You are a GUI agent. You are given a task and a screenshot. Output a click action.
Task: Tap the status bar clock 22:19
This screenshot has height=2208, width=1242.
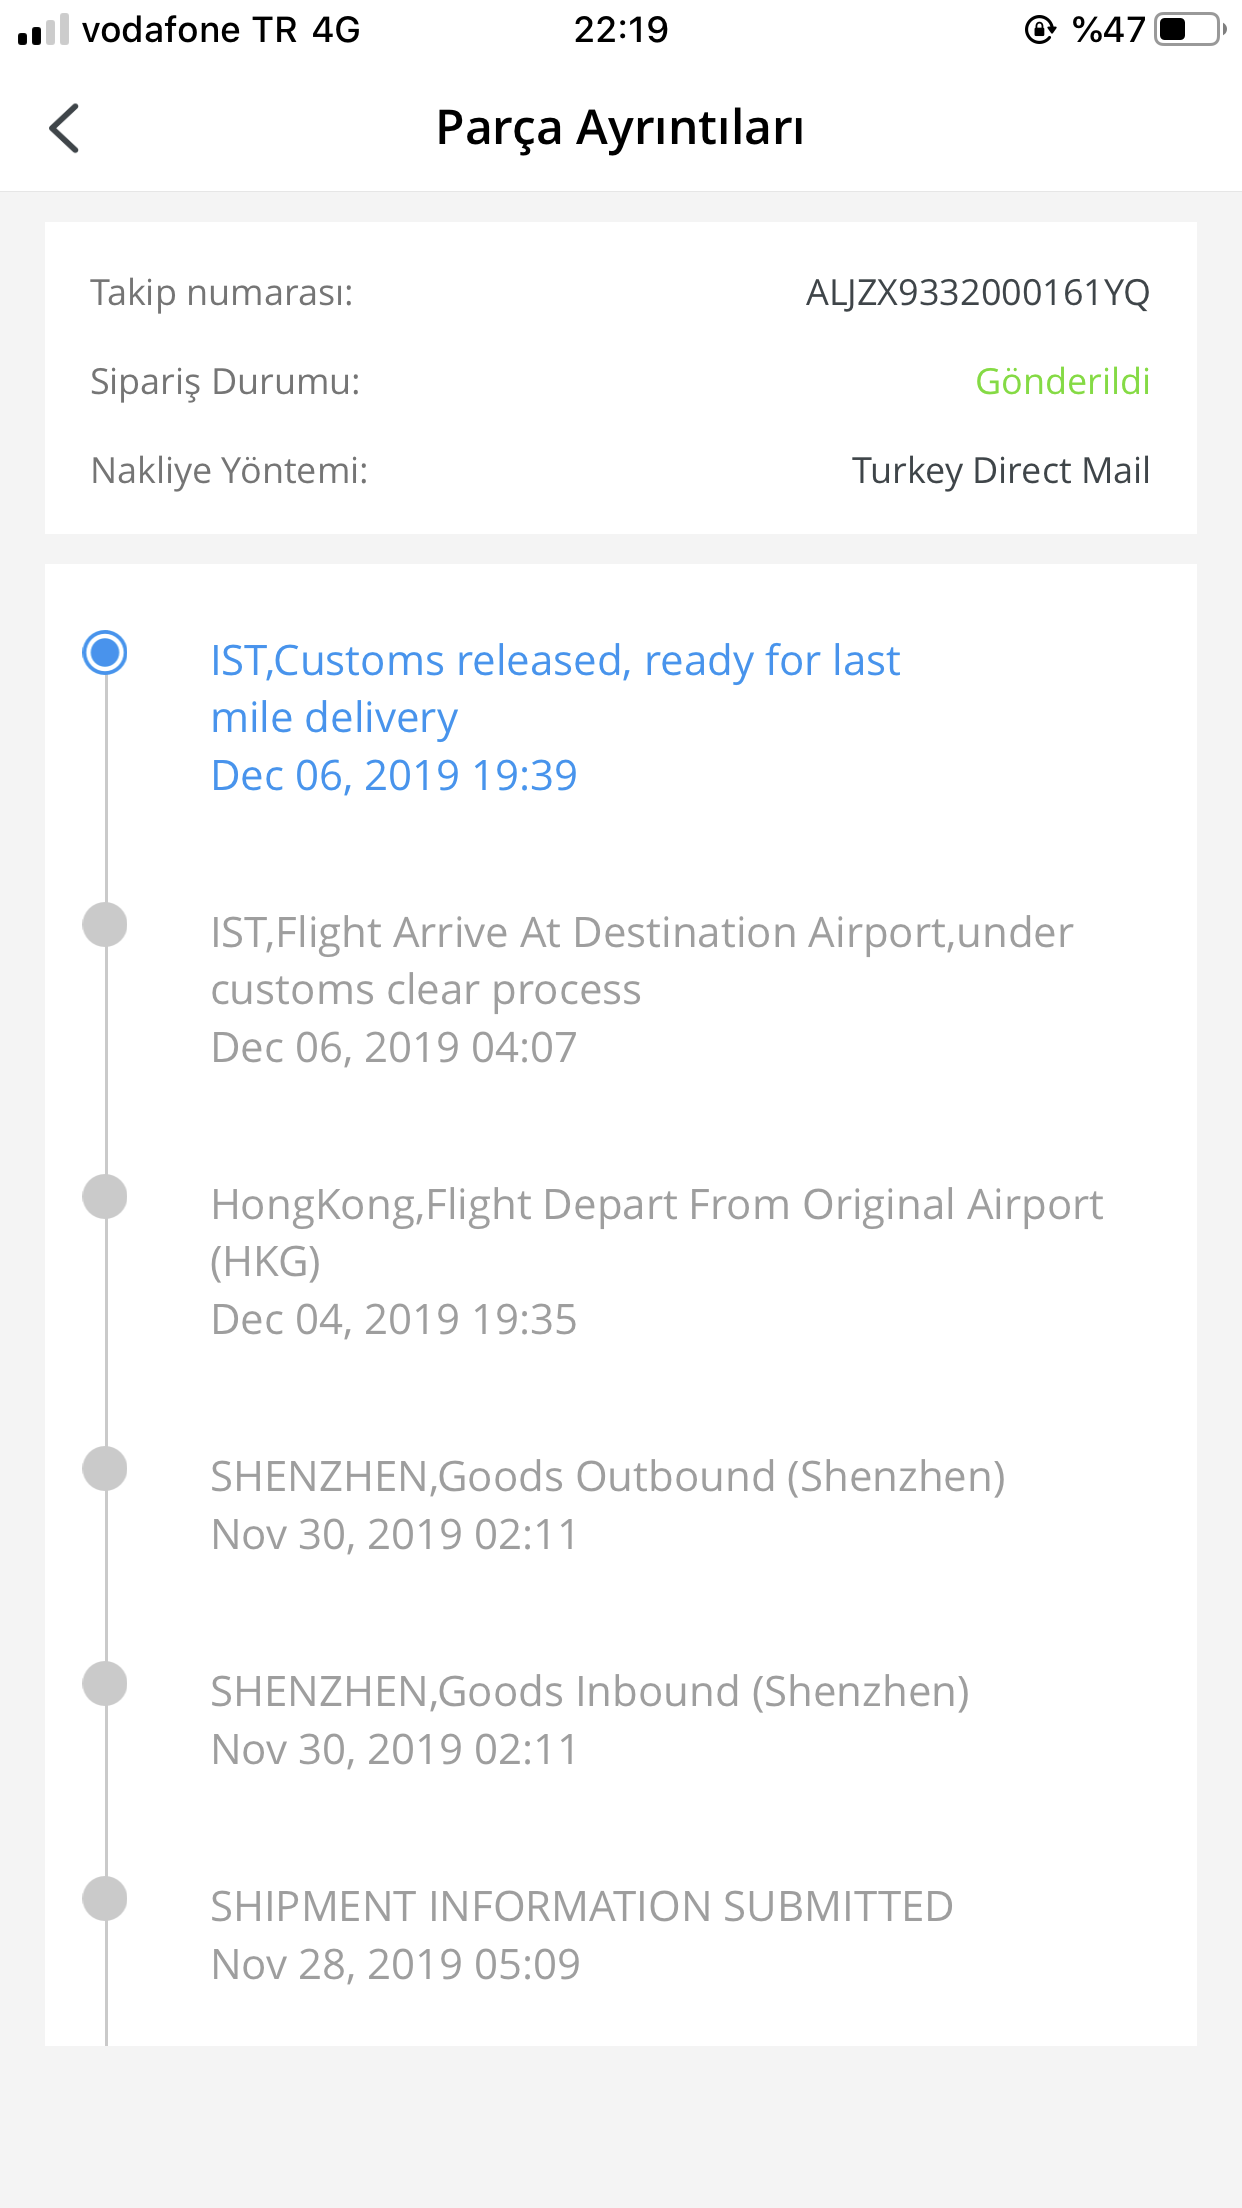click(x=621, y=30)
